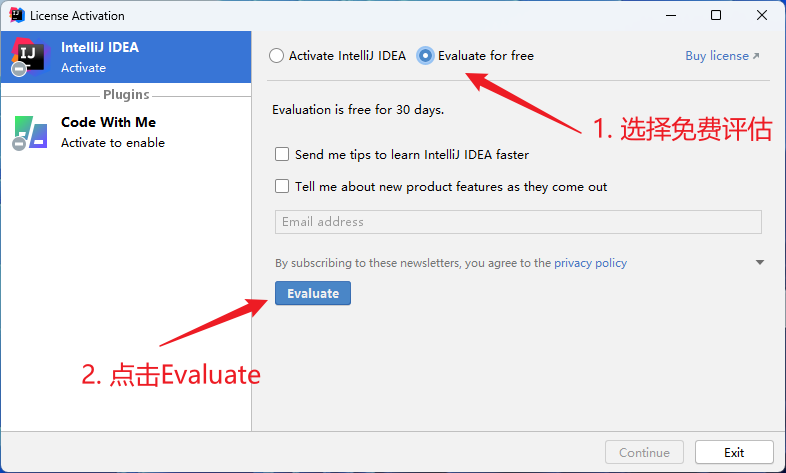Minimize the License Activation window
This screenshot has width=786, height=473.
click(x=671, y=16)
